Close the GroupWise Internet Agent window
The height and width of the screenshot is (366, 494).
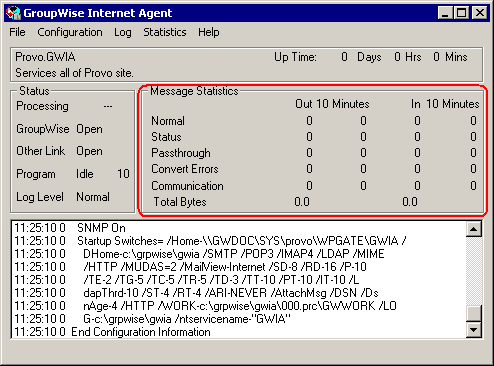[480, 13]
